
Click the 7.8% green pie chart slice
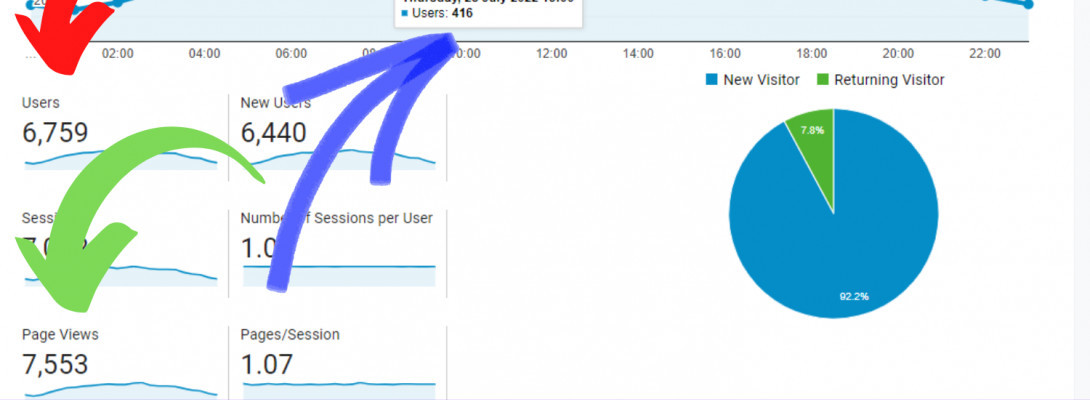[812, 140]
